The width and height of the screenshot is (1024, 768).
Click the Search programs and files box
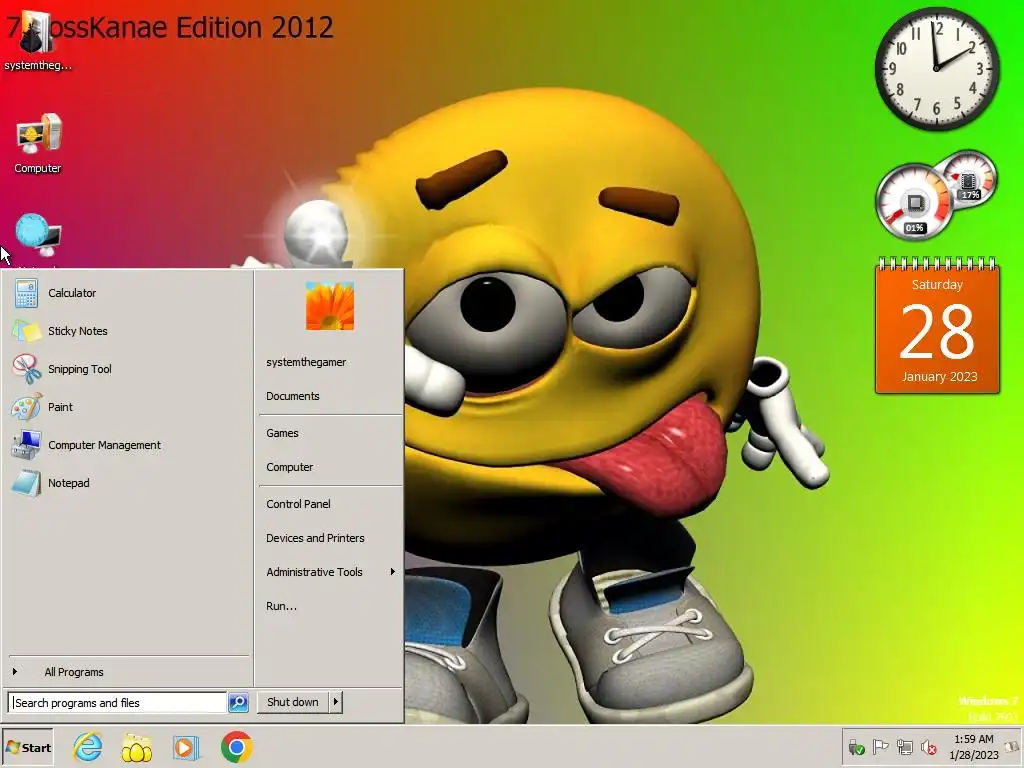tap(118, 703)
